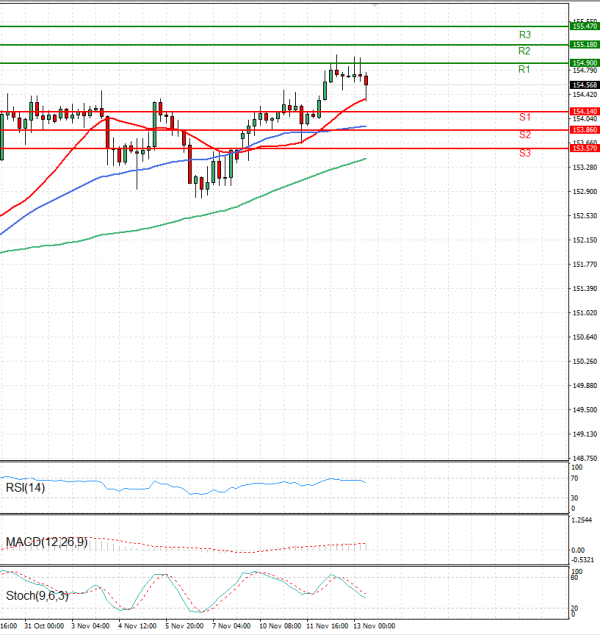
Task: Click the MACD(12,26,9) indicator label
Action: coord(46,542)
